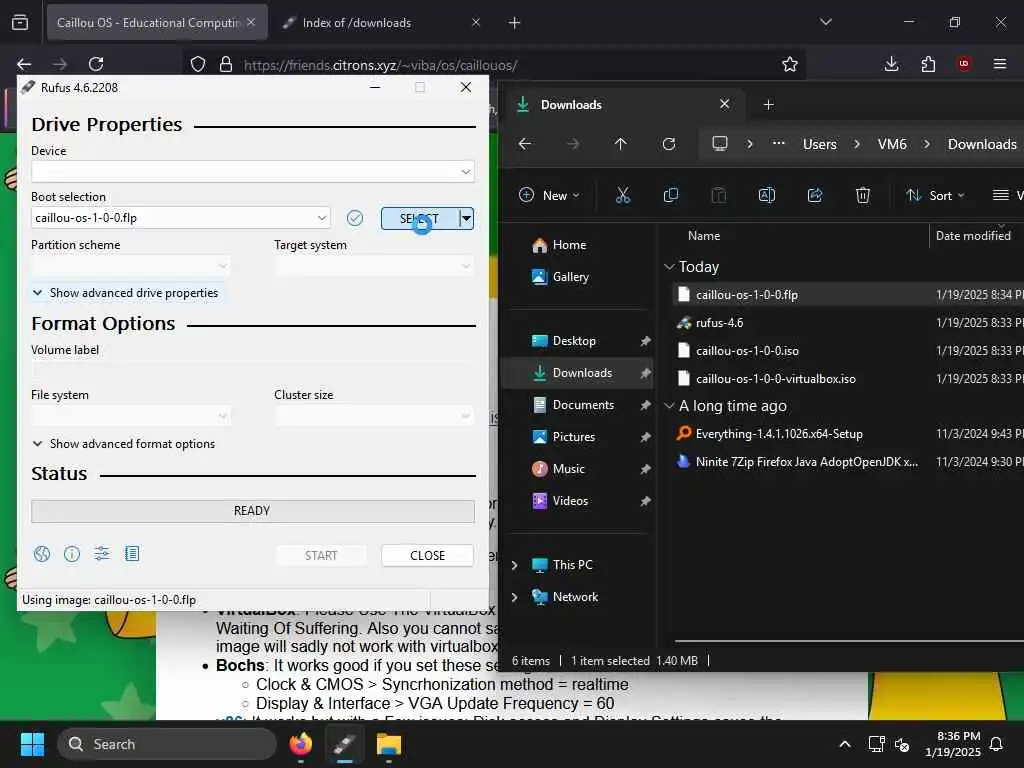
Task: Click the SELECT button in Rufus
Action: coord(420,218)
